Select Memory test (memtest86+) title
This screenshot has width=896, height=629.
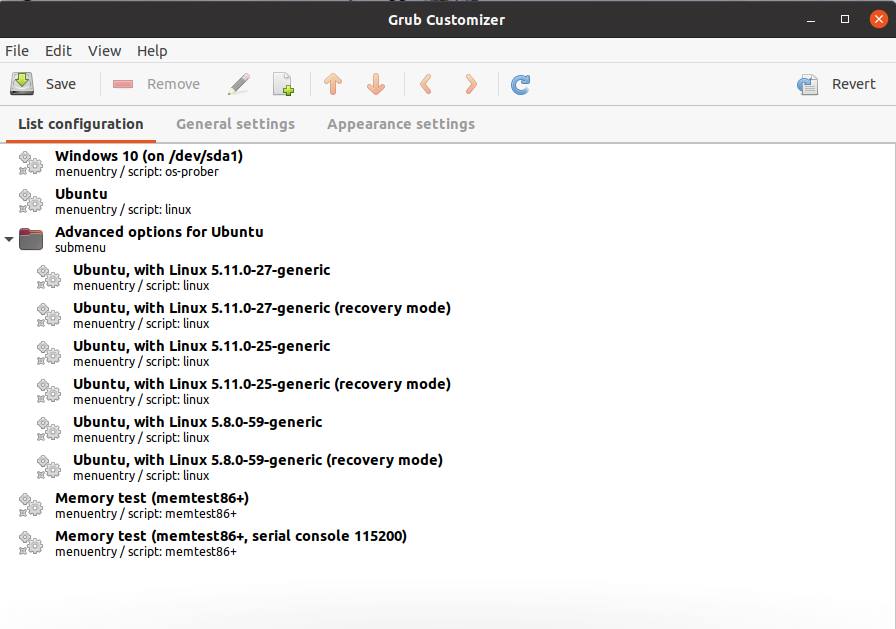click(x=152, y=498)
